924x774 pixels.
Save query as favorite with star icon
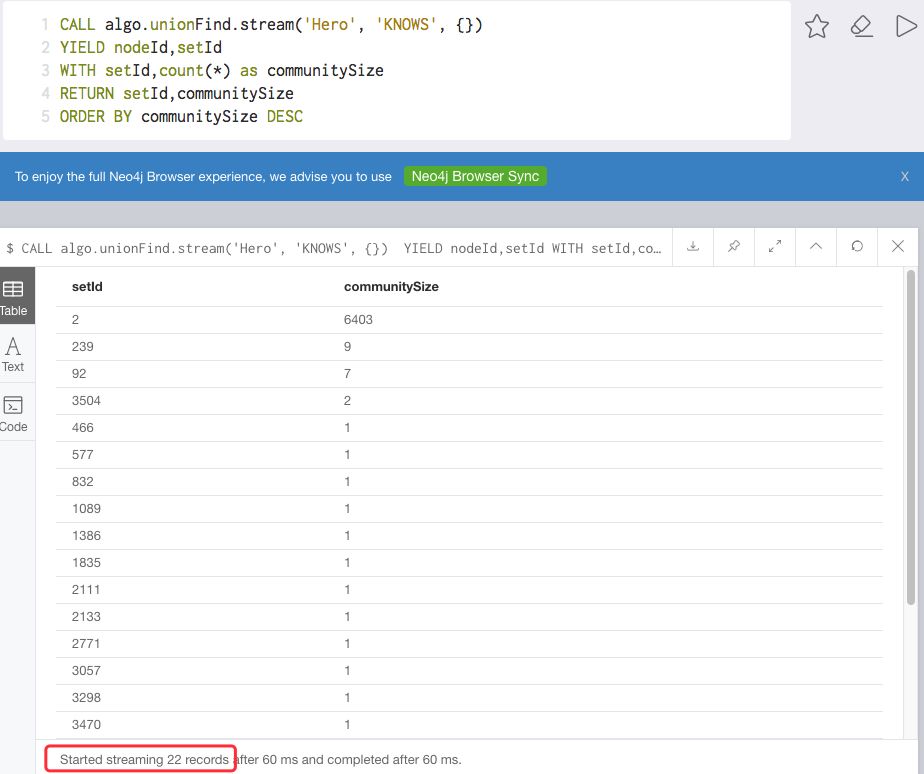point(817,27)
